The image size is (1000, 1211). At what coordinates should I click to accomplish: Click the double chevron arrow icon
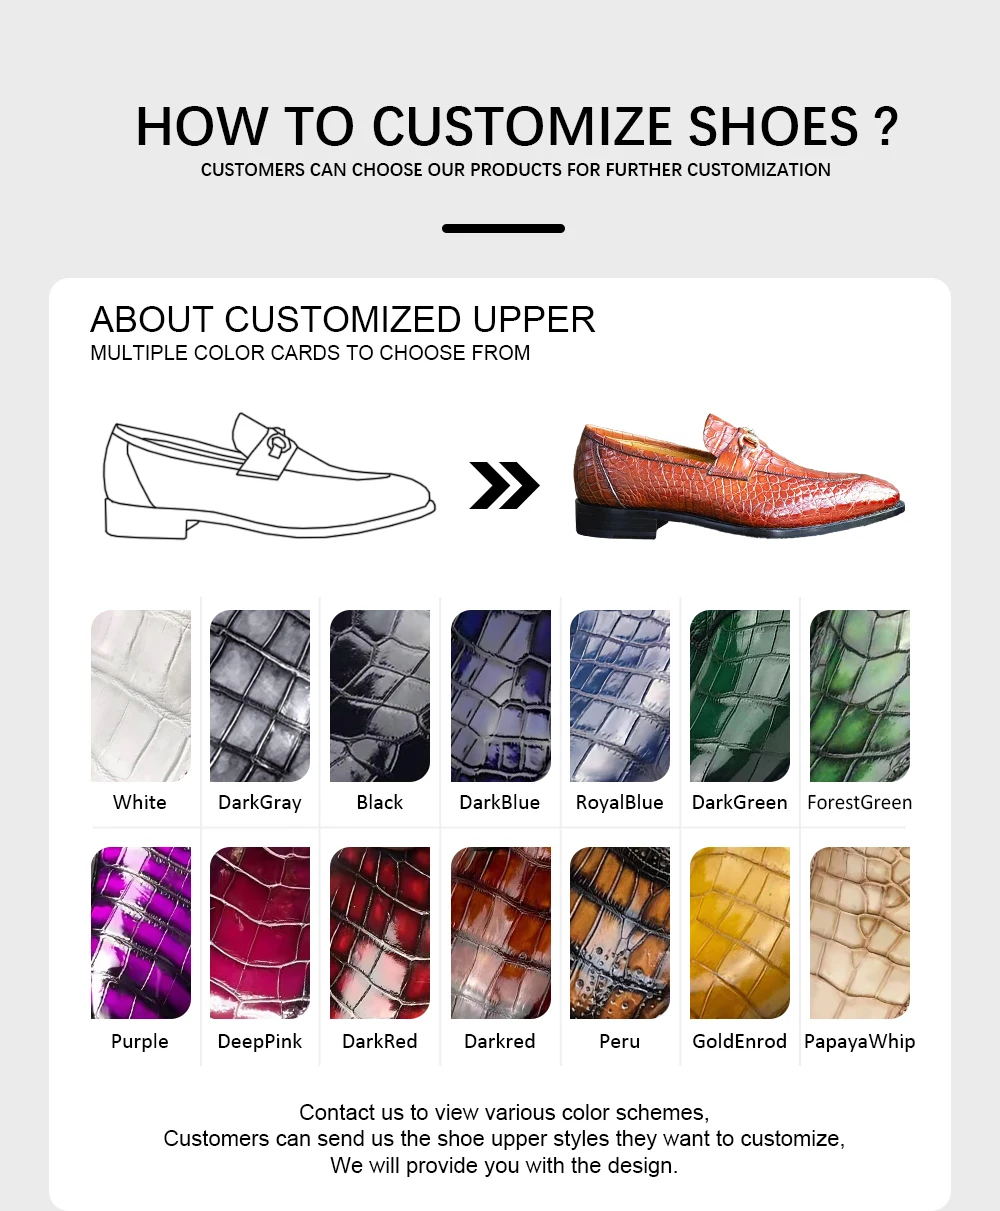pos(504,486)
